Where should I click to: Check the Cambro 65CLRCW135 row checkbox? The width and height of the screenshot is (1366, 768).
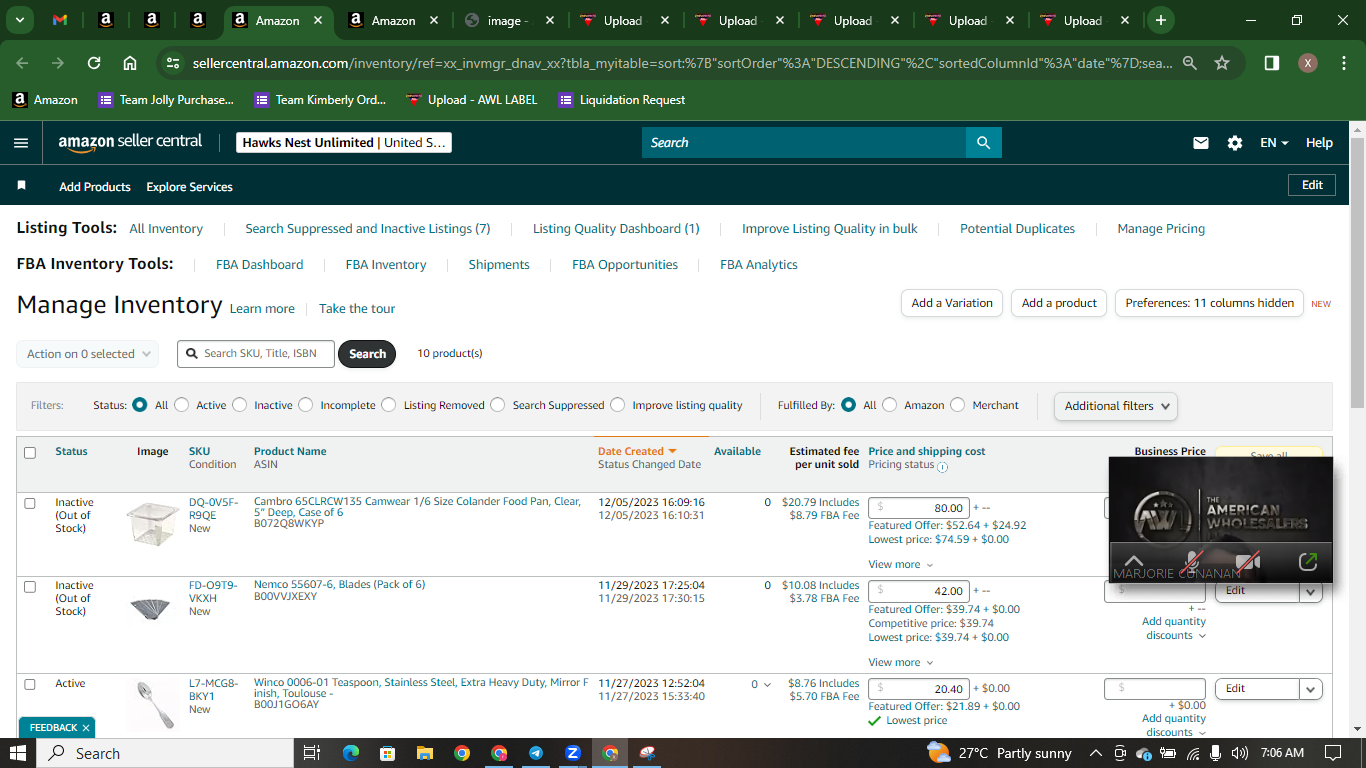point(30,503)
